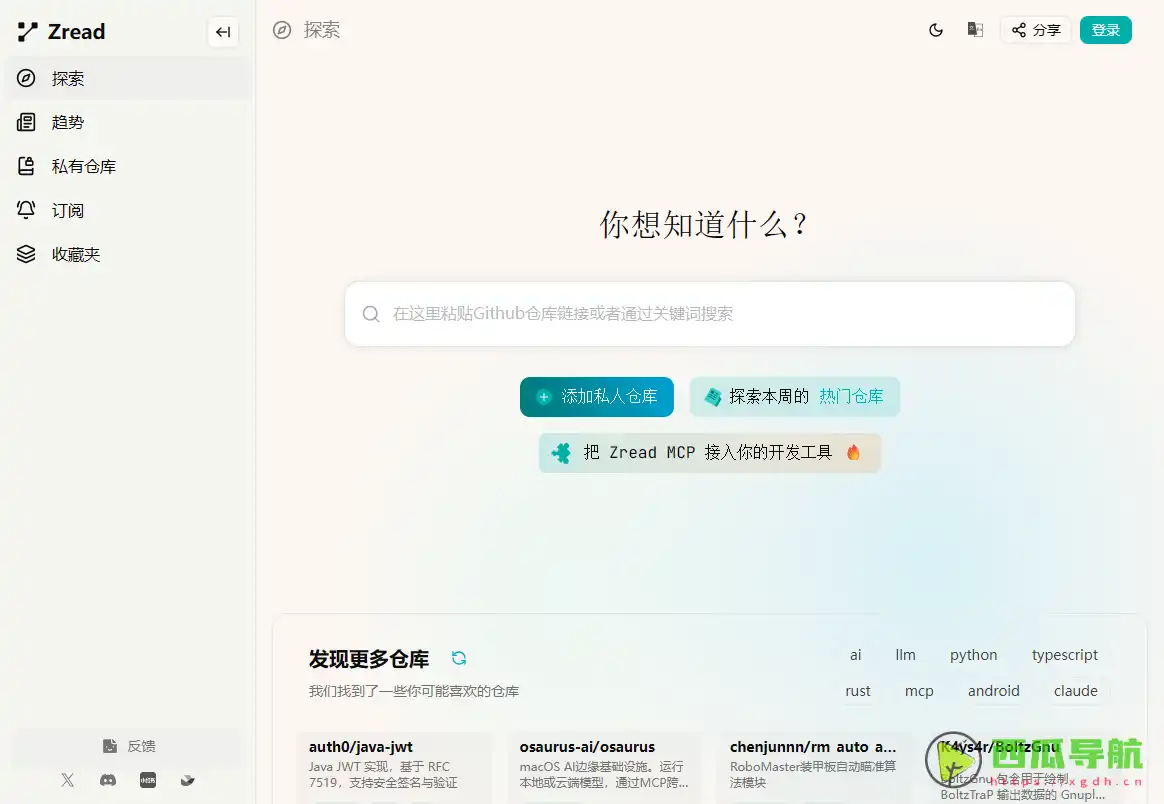Click the 登录 login button
This screenshot has width=1164, height=804.
pyautogui.click(x=1106, y=30)
